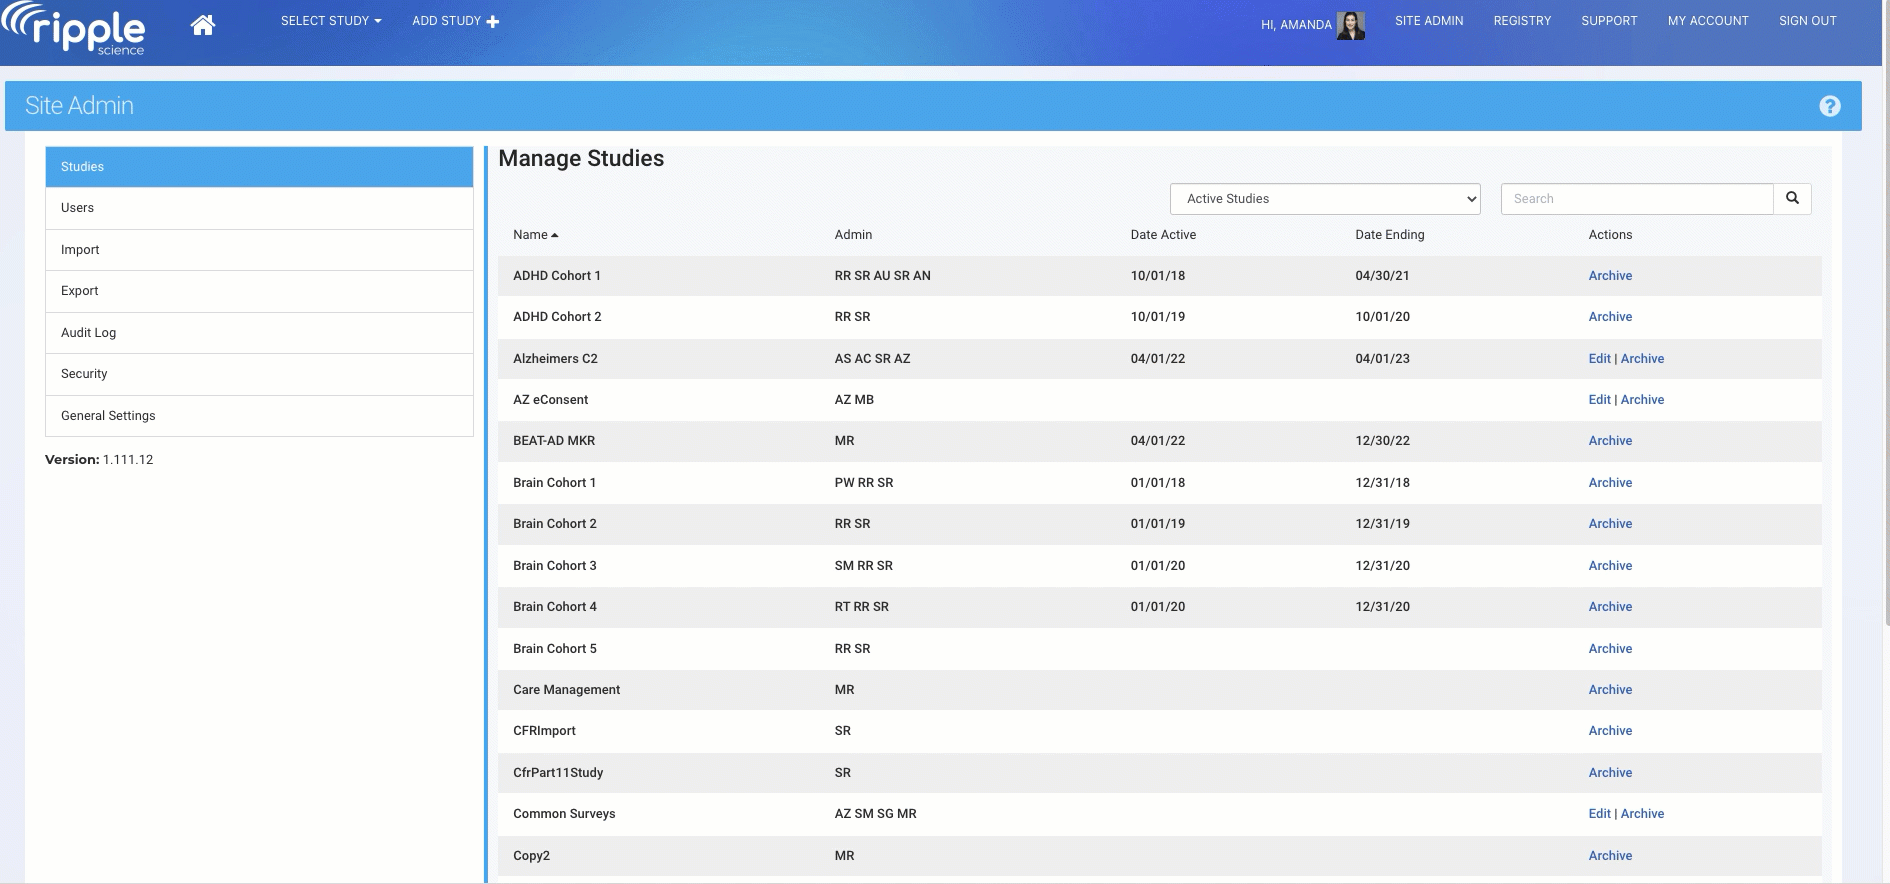Screen dimensions: 1890x884
Task: Open Security settings in sidebar
Action: tap(259, 374)
